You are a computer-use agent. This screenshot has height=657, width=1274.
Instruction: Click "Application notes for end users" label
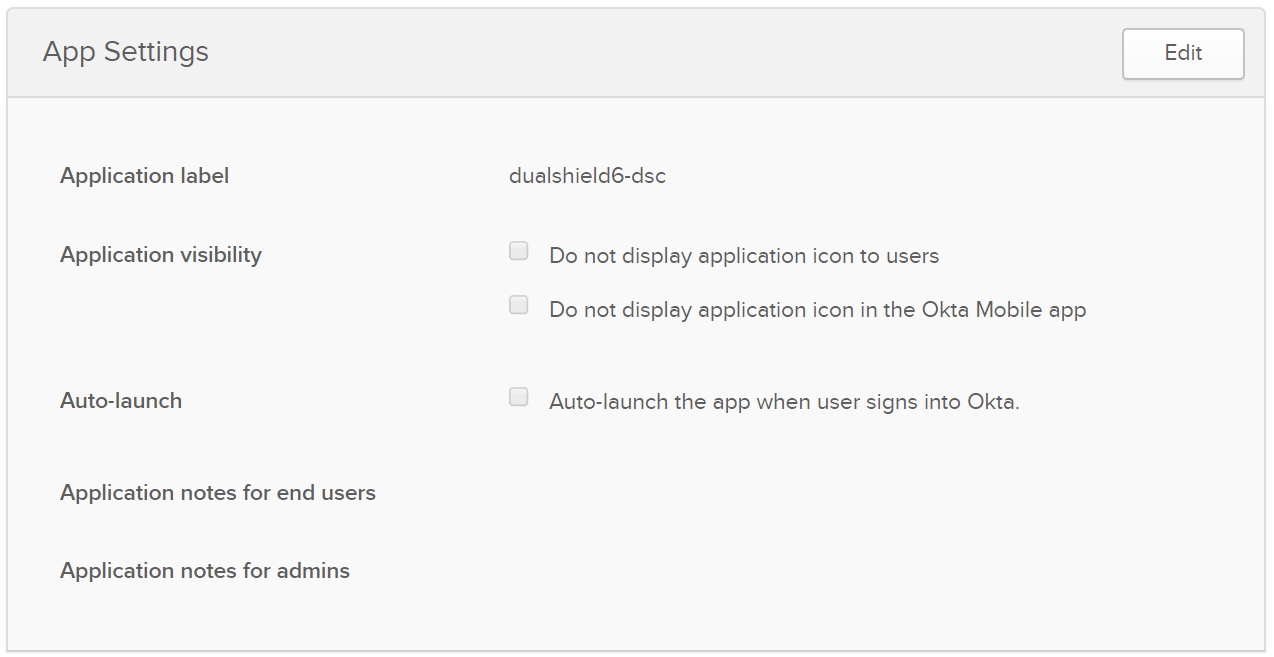[218, 493]
